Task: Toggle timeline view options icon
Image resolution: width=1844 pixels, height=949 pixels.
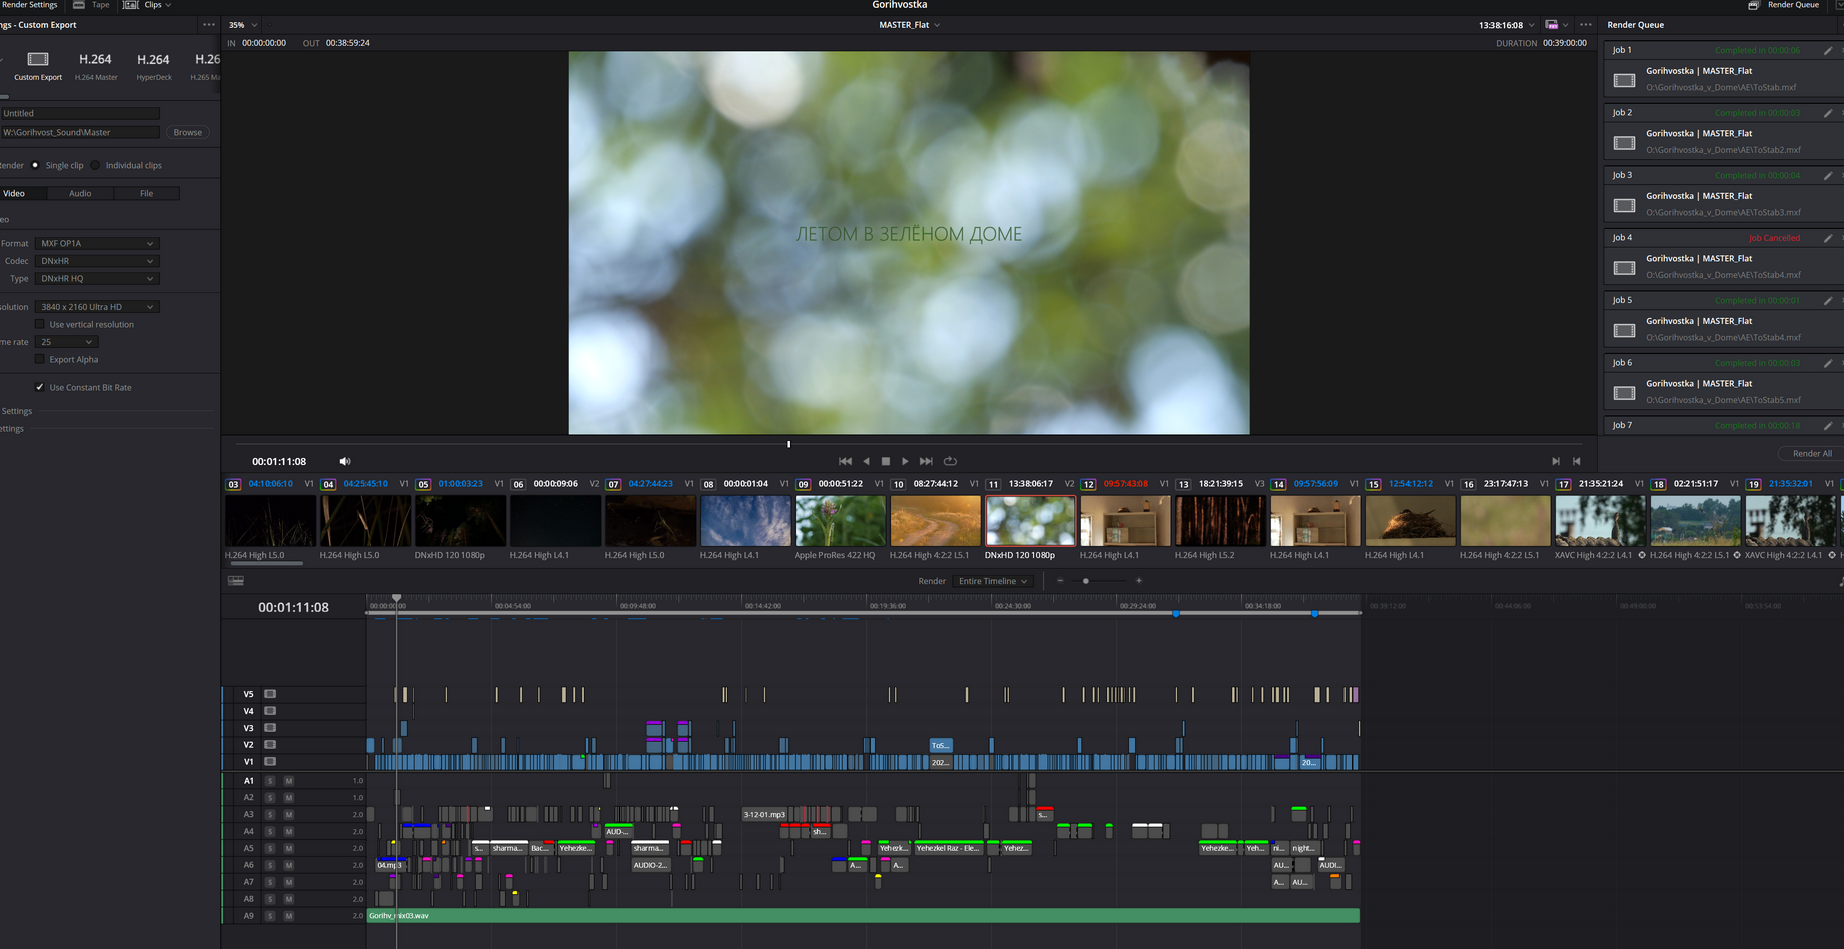Action: (236, 581)
